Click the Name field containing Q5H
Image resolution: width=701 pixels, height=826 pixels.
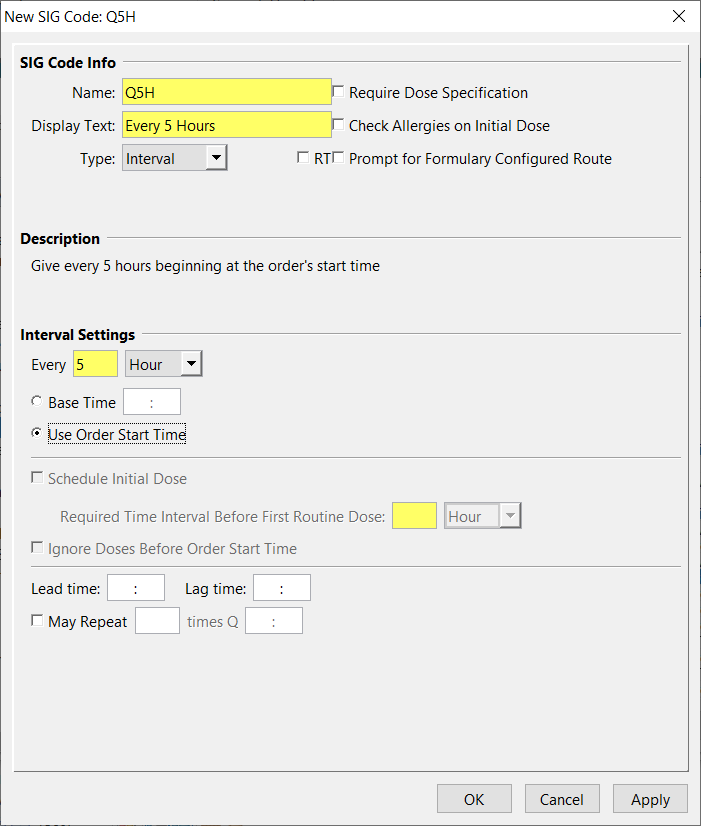(x=226, y=92)
